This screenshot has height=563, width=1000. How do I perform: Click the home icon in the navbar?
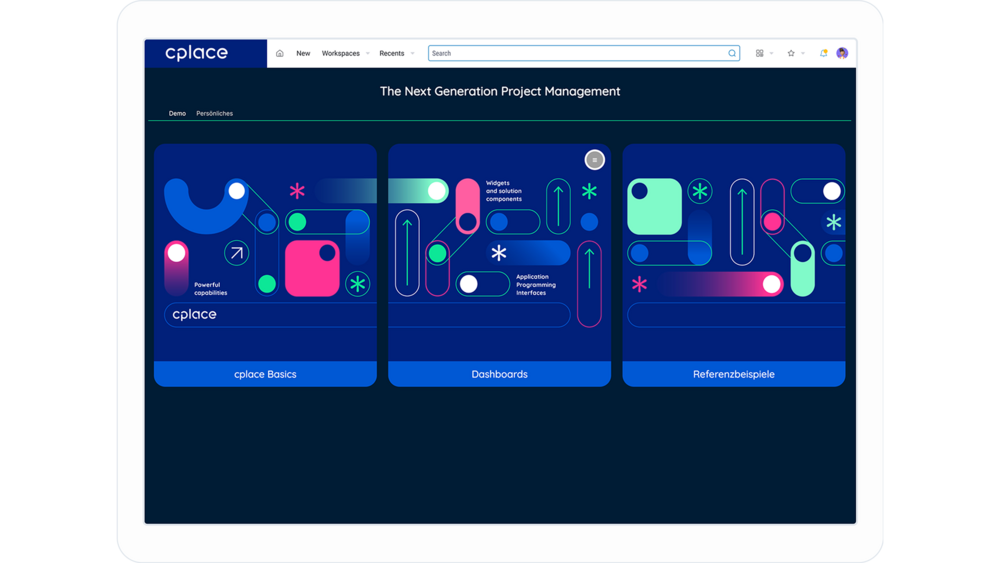coord(280,54)
